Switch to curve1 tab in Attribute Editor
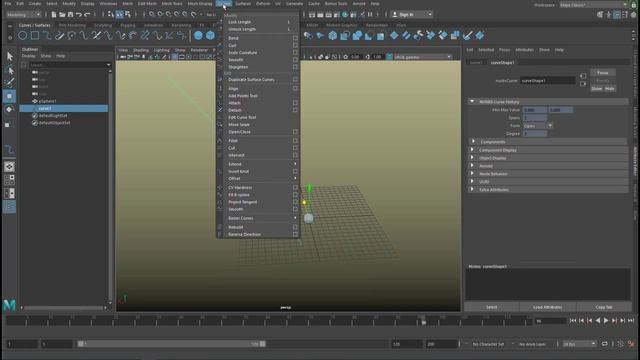This screenshot has height=360, width=640. coord(476,62)
